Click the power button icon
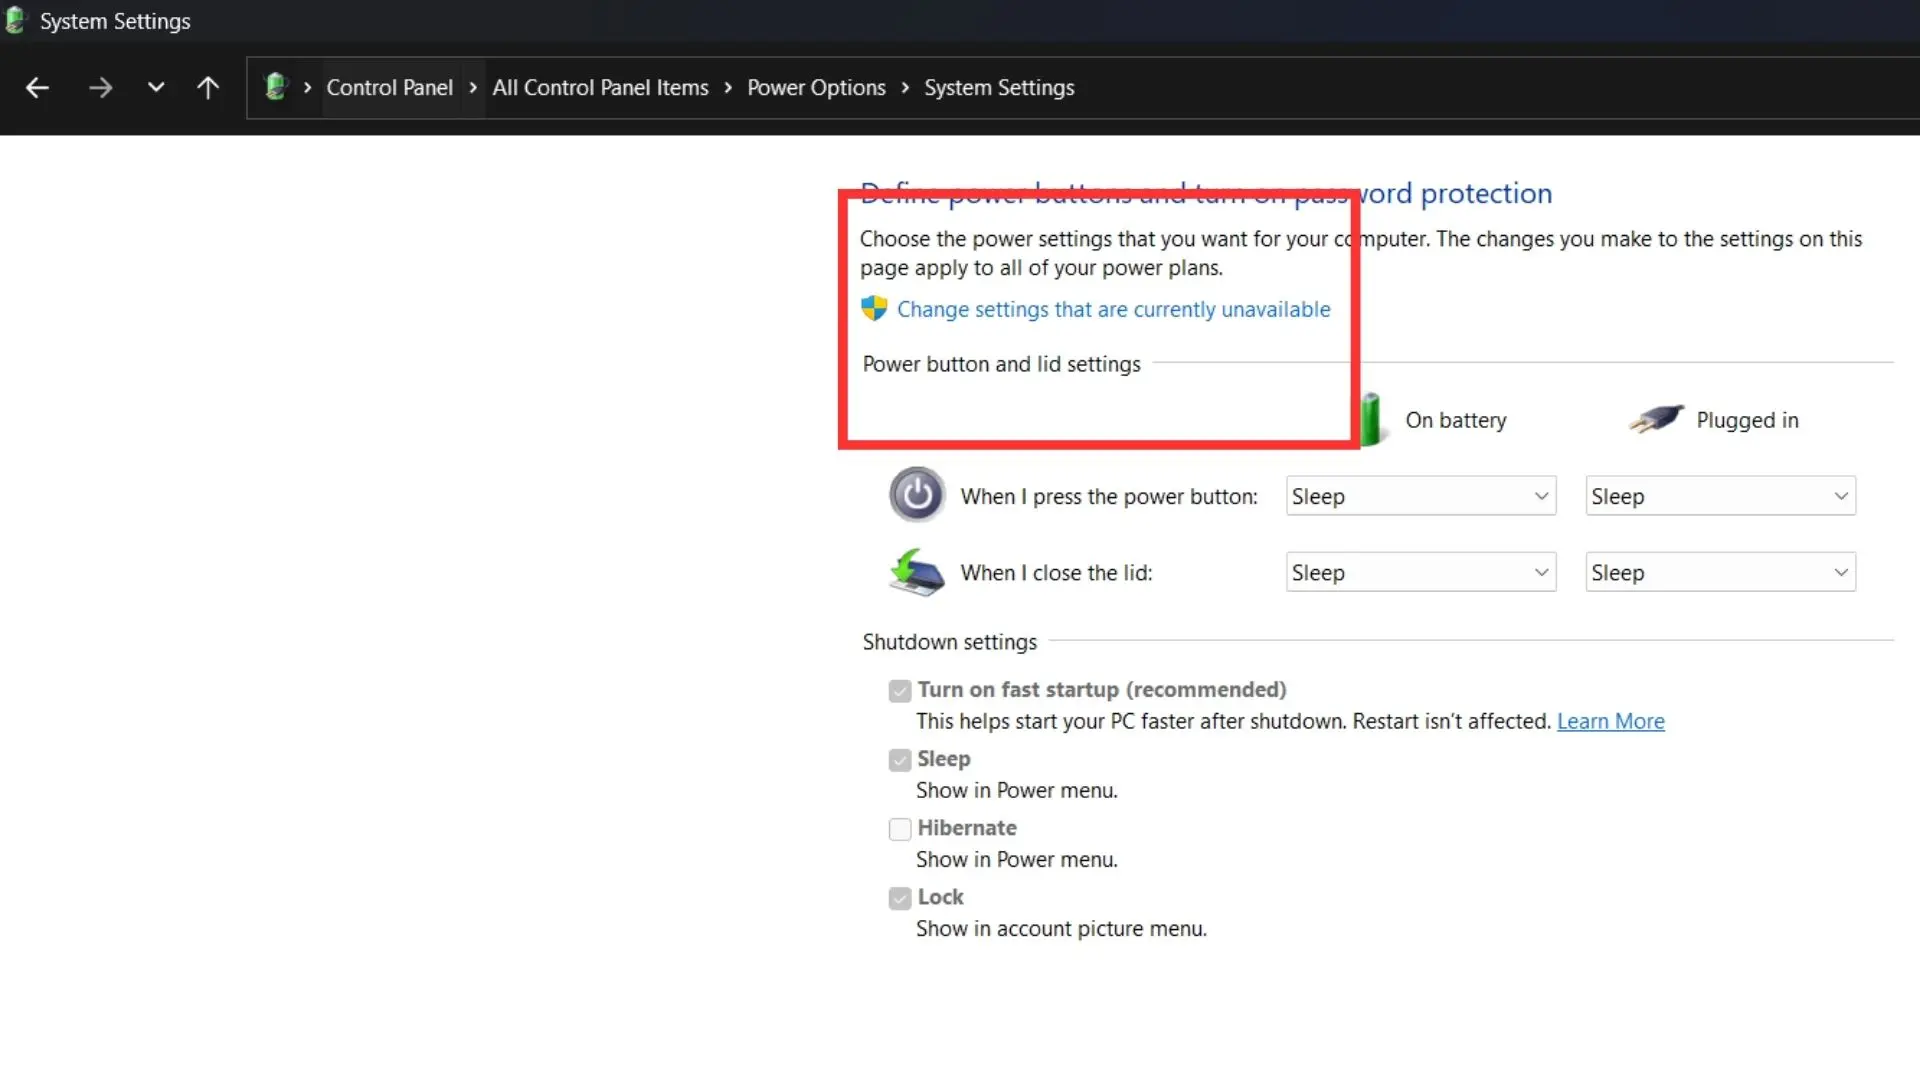 tap(917, 495)
